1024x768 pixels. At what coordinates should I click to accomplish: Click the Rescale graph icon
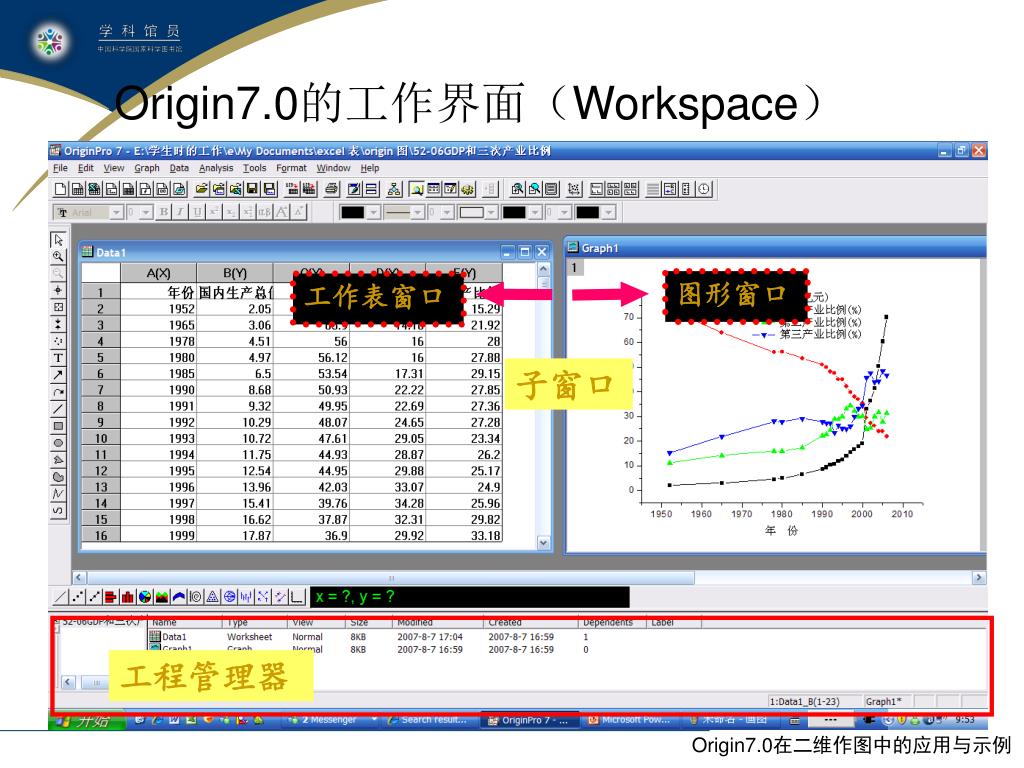(573, 189)
